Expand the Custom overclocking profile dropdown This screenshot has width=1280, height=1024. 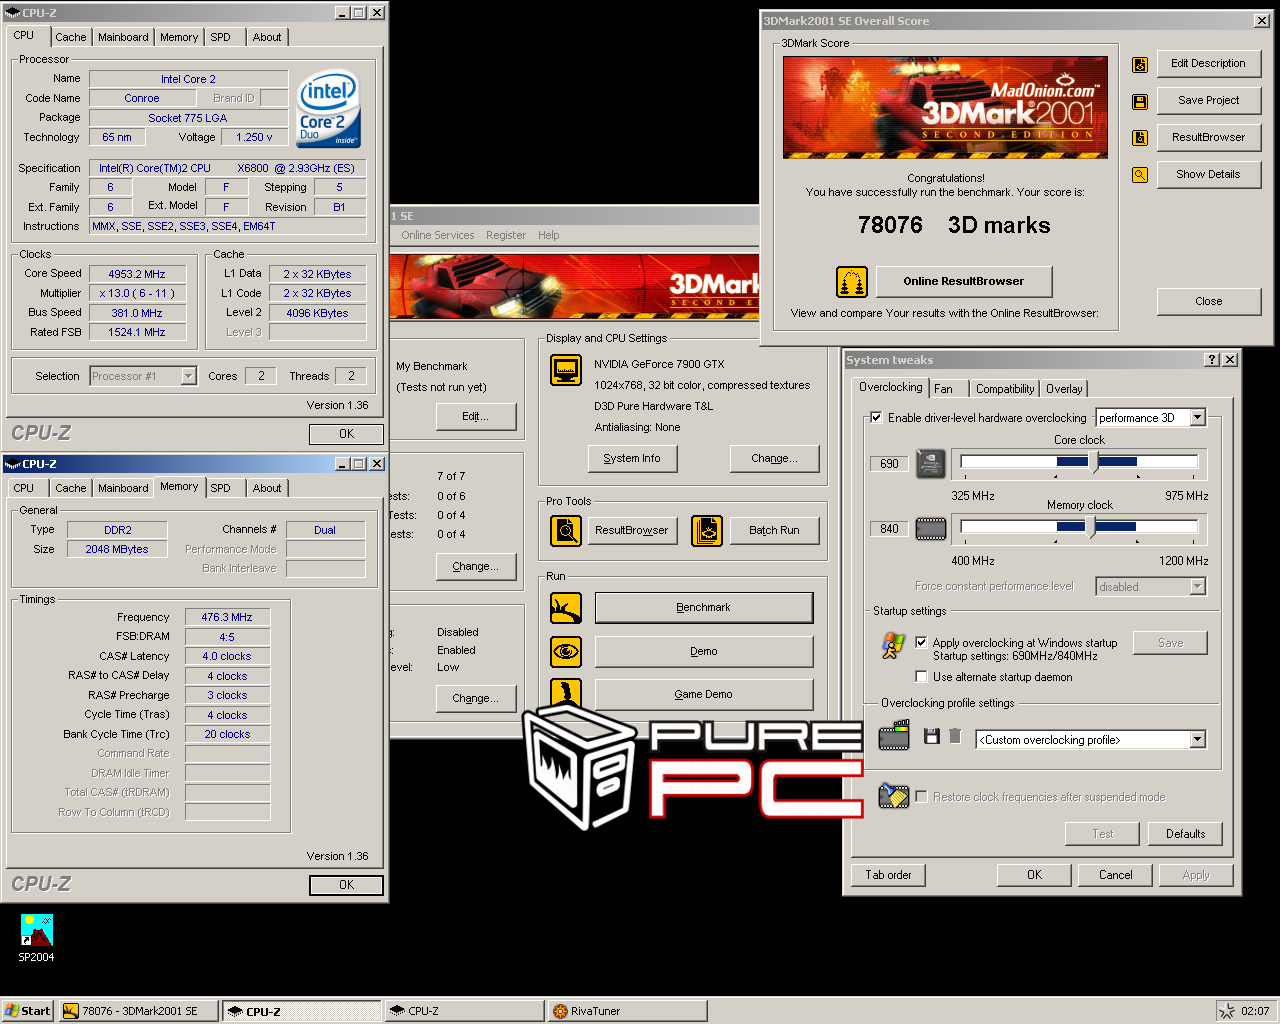1198,740
